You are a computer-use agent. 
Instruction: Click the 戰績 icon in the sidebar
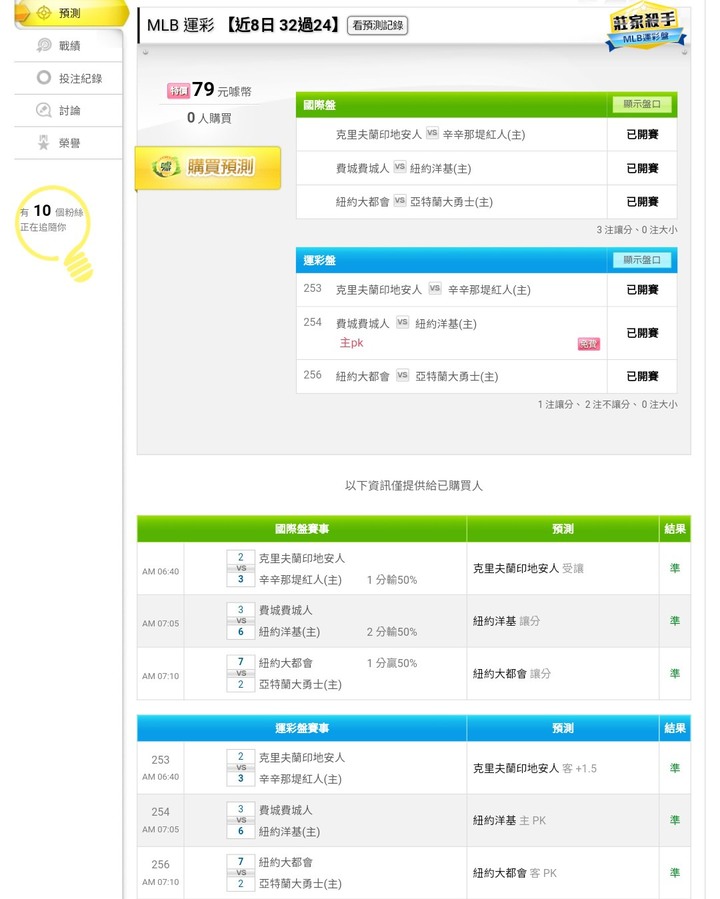44,45
